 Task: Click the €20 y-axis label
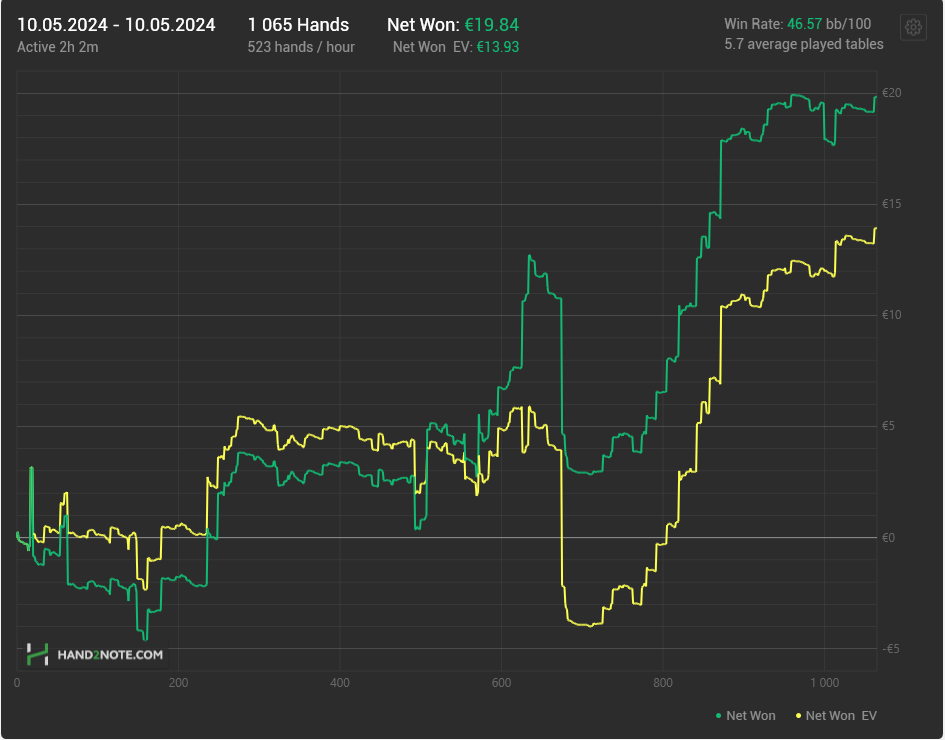click(x=892, y=93)
